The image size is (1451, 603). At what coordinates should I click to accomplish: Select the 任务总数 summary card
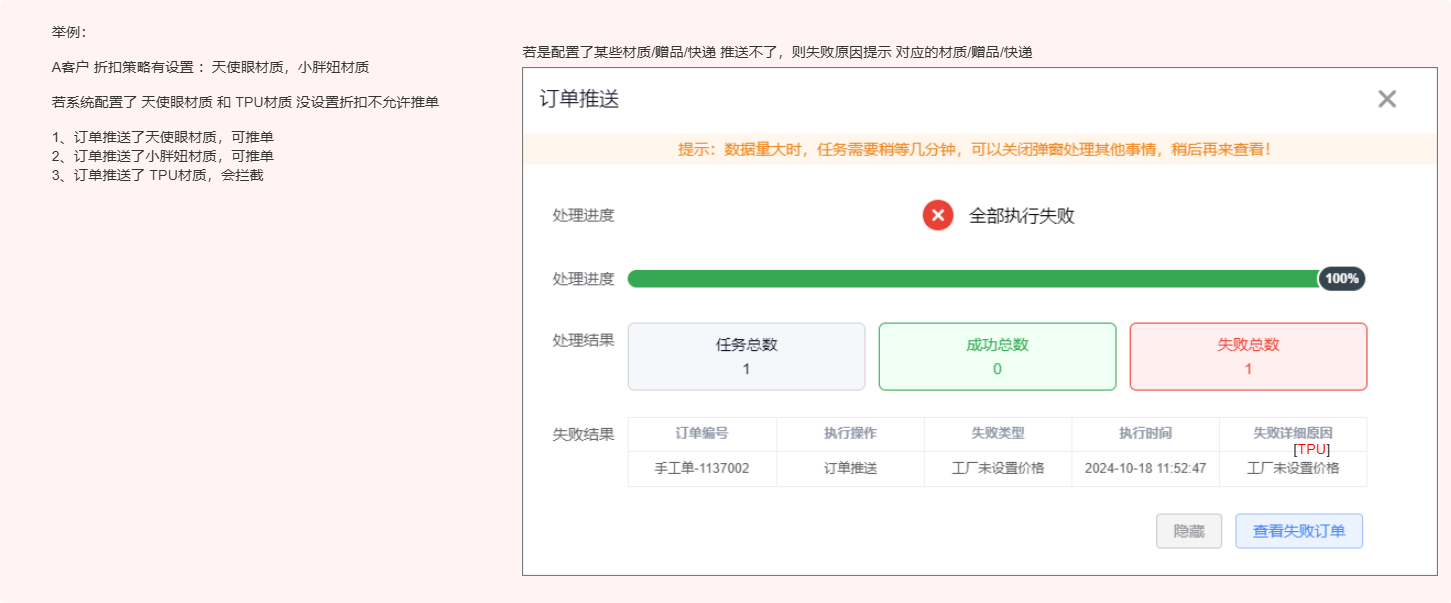coord(746,356)
